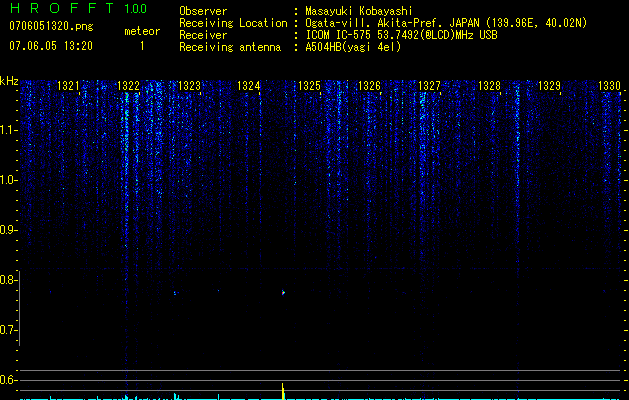The height and width of the screenshot is (400, 629).
Task: Click the 1323 time marker
Action: (x=189, y=85)
